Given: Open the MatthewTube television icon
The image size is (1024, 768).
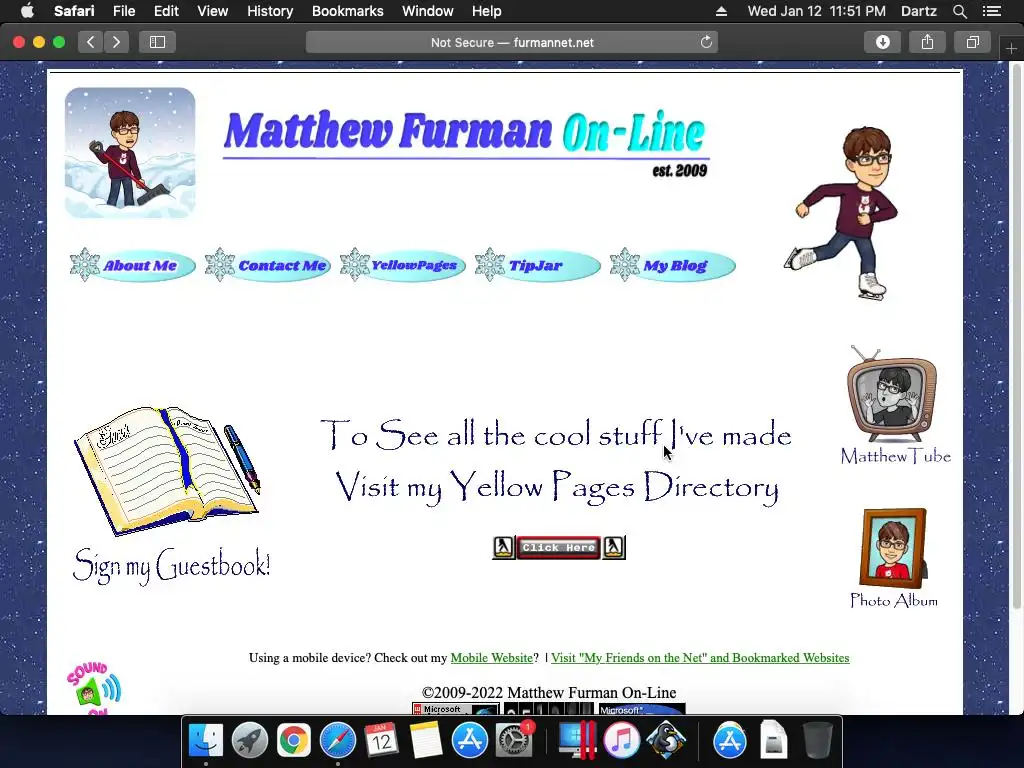Looking at the screenshot, I should [x=892, y=394].
